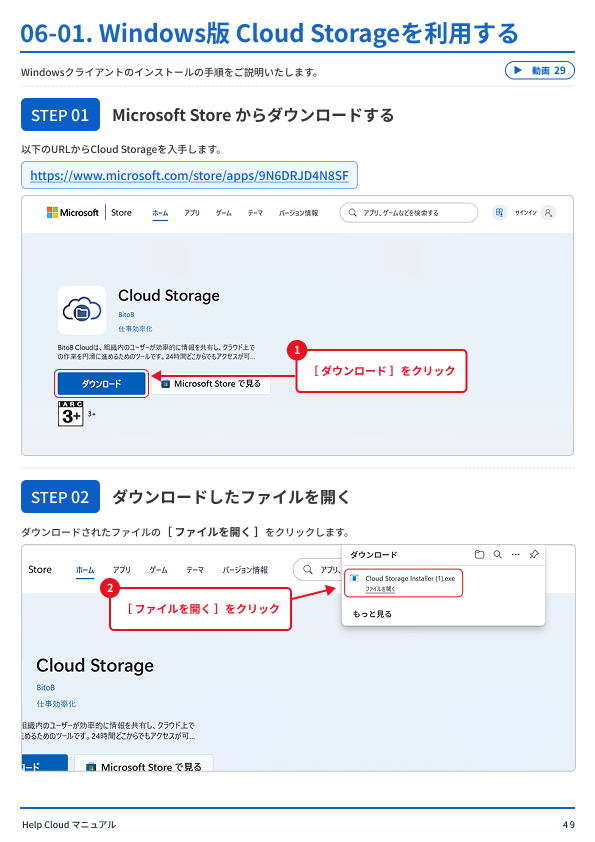The height and width of the screenshot is (842, 595).
Task: Click Microsoft Store で見る button in STEP 01
Action: (x=211, y=384)
